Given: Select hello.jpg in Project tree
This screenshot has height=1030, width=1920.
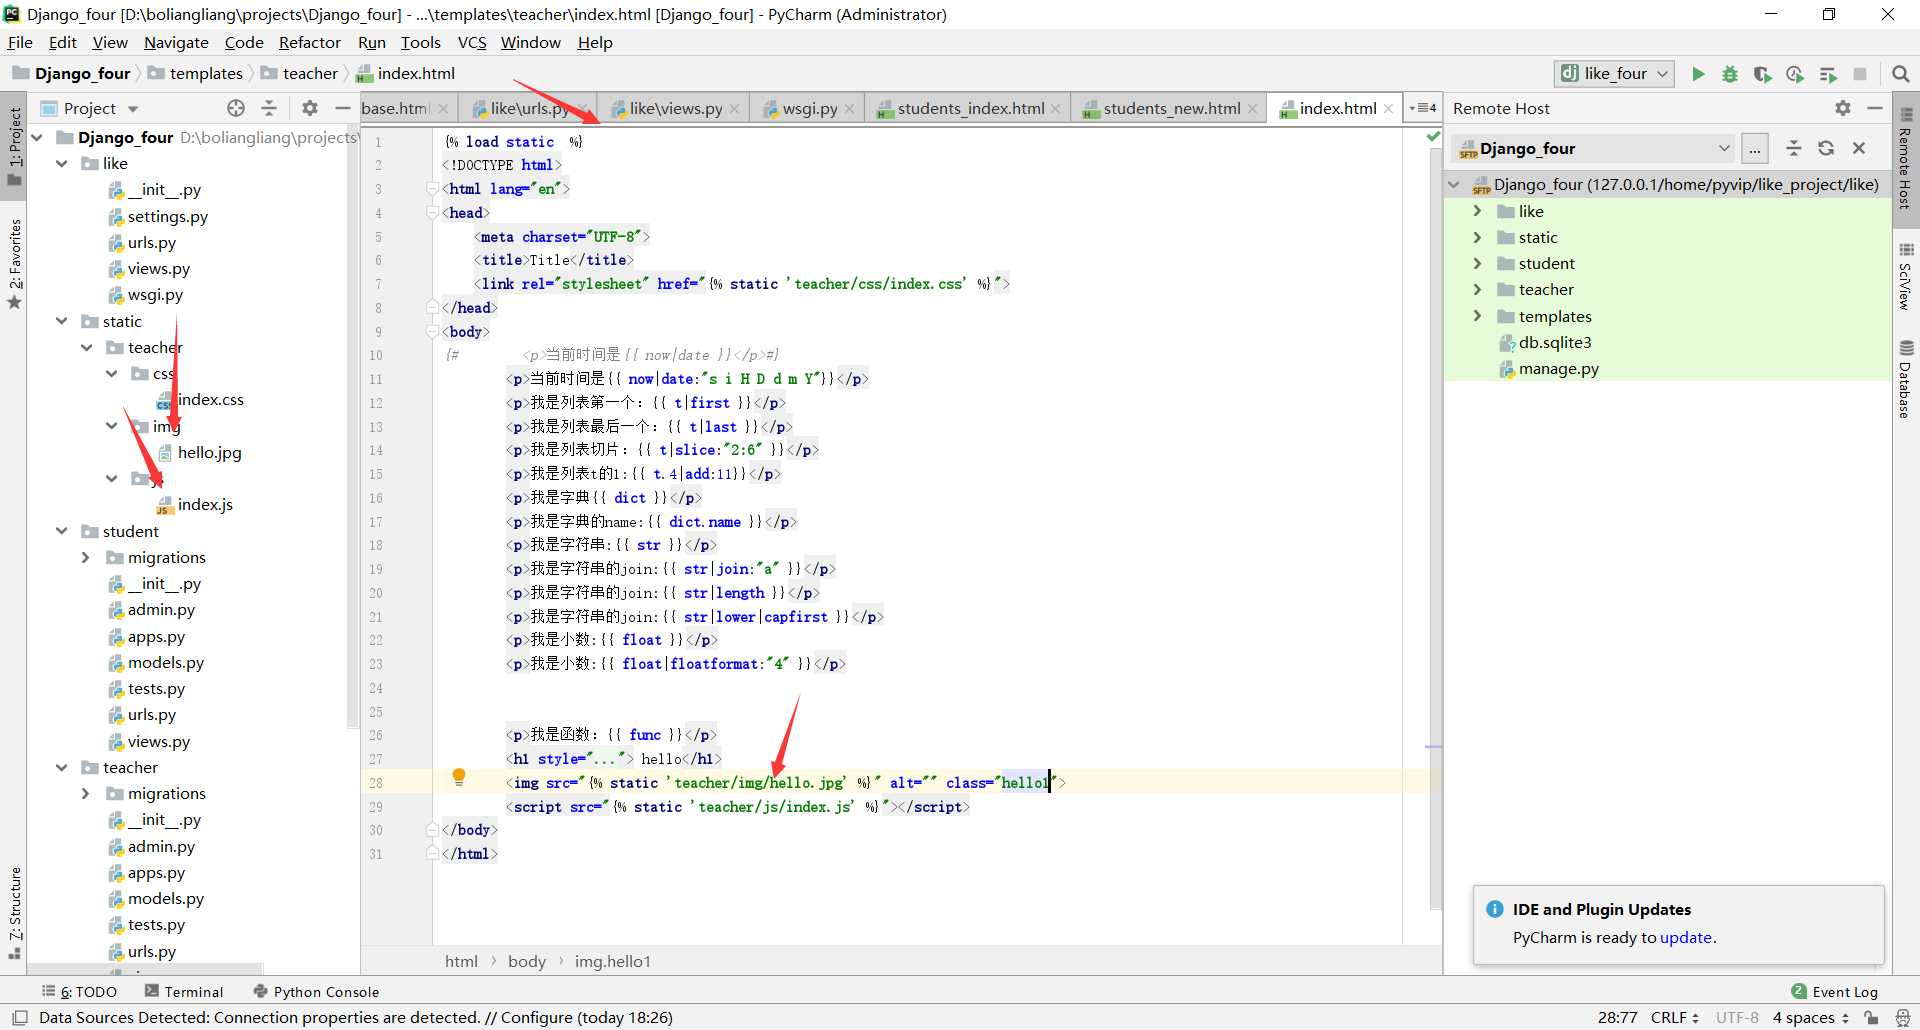Looking at the screenshot, I should [209, 452].
